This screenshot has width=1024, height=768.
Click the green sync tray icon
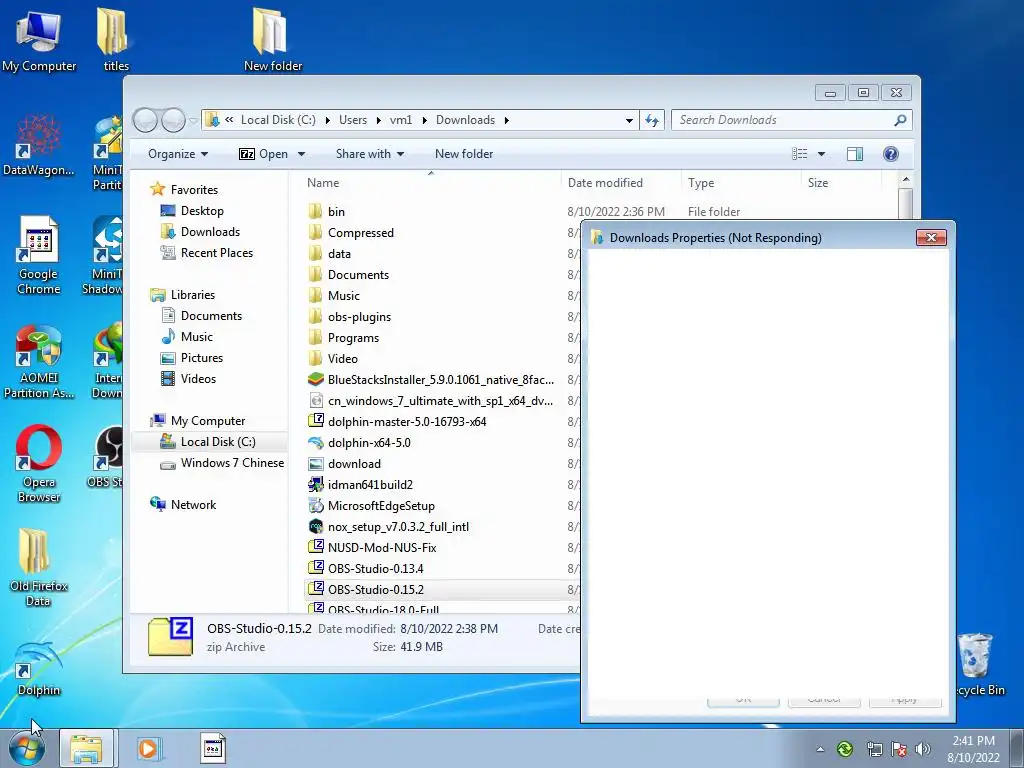[845, 749]
